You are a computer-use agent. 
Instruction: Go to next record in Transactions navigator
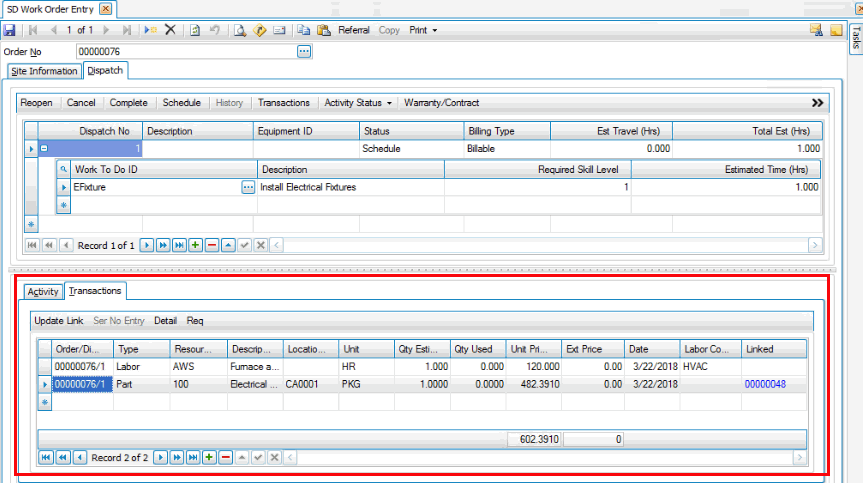click(x=160, y=458)
